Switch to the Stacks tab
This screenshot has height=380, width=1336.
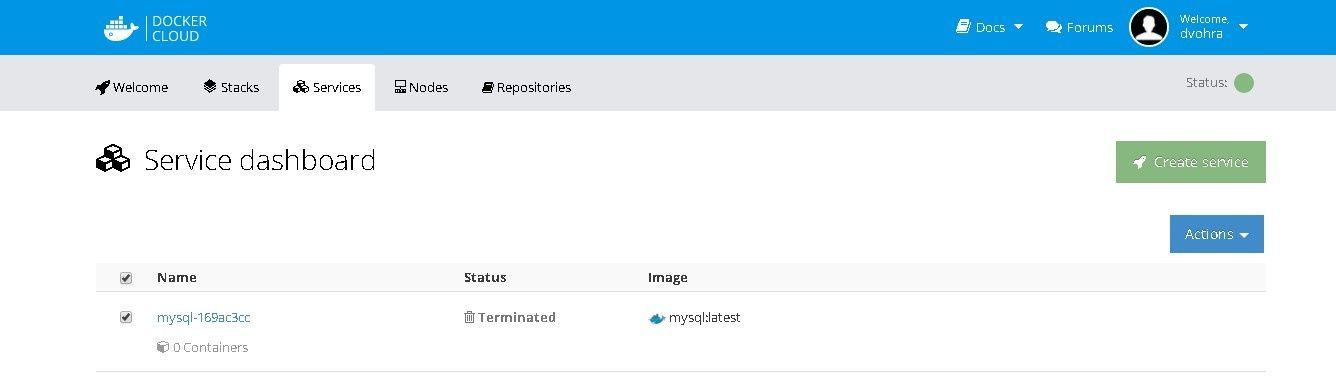(231, 87)
